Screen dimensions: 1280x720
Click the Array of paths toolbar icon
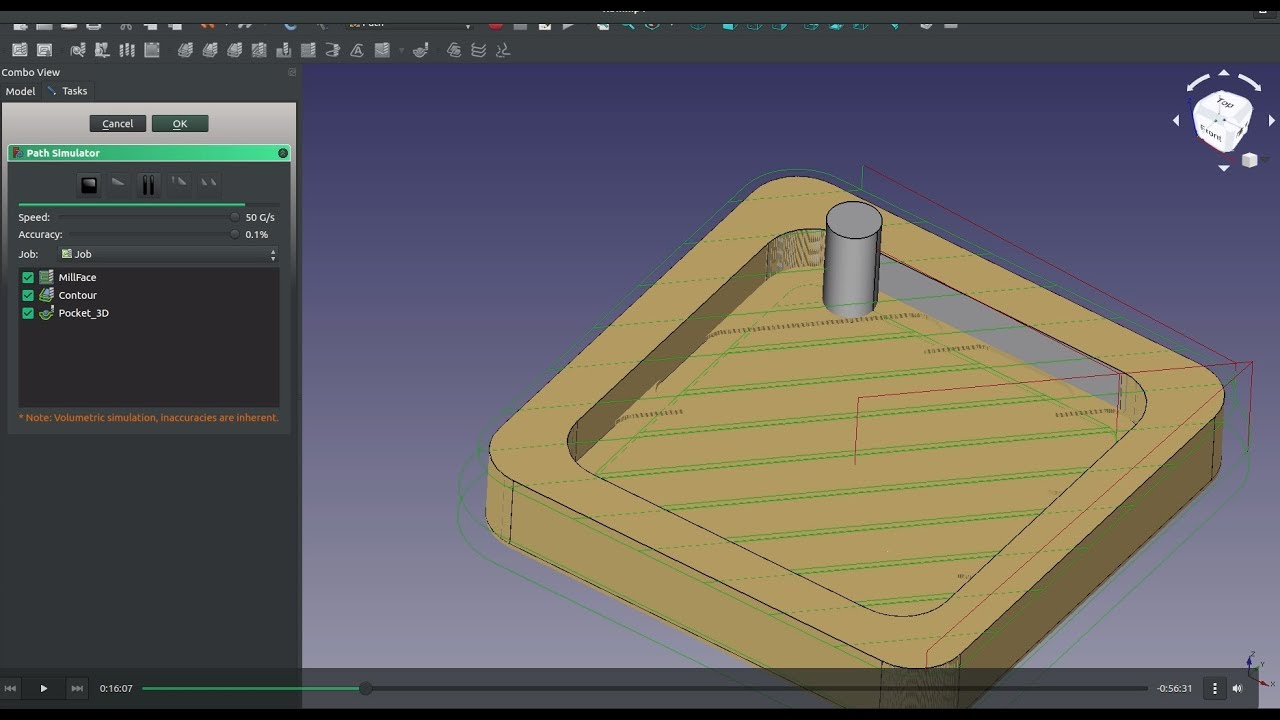(479, 50)
